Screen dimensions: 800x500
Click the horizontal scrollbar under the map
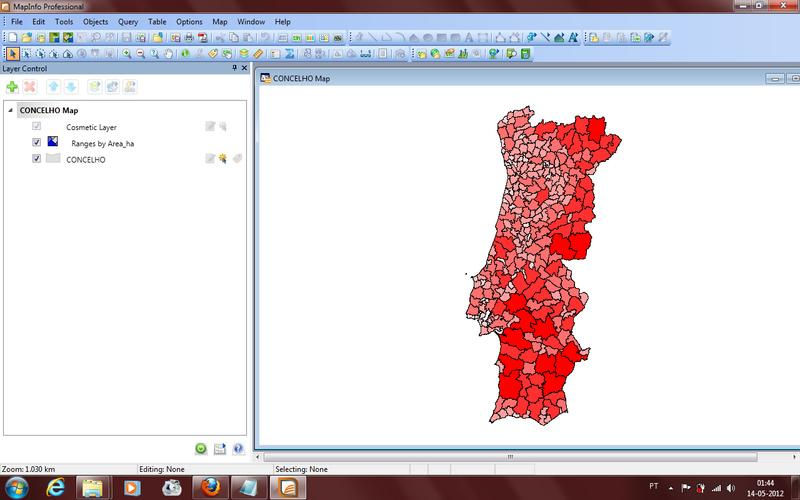coord(510,457)
